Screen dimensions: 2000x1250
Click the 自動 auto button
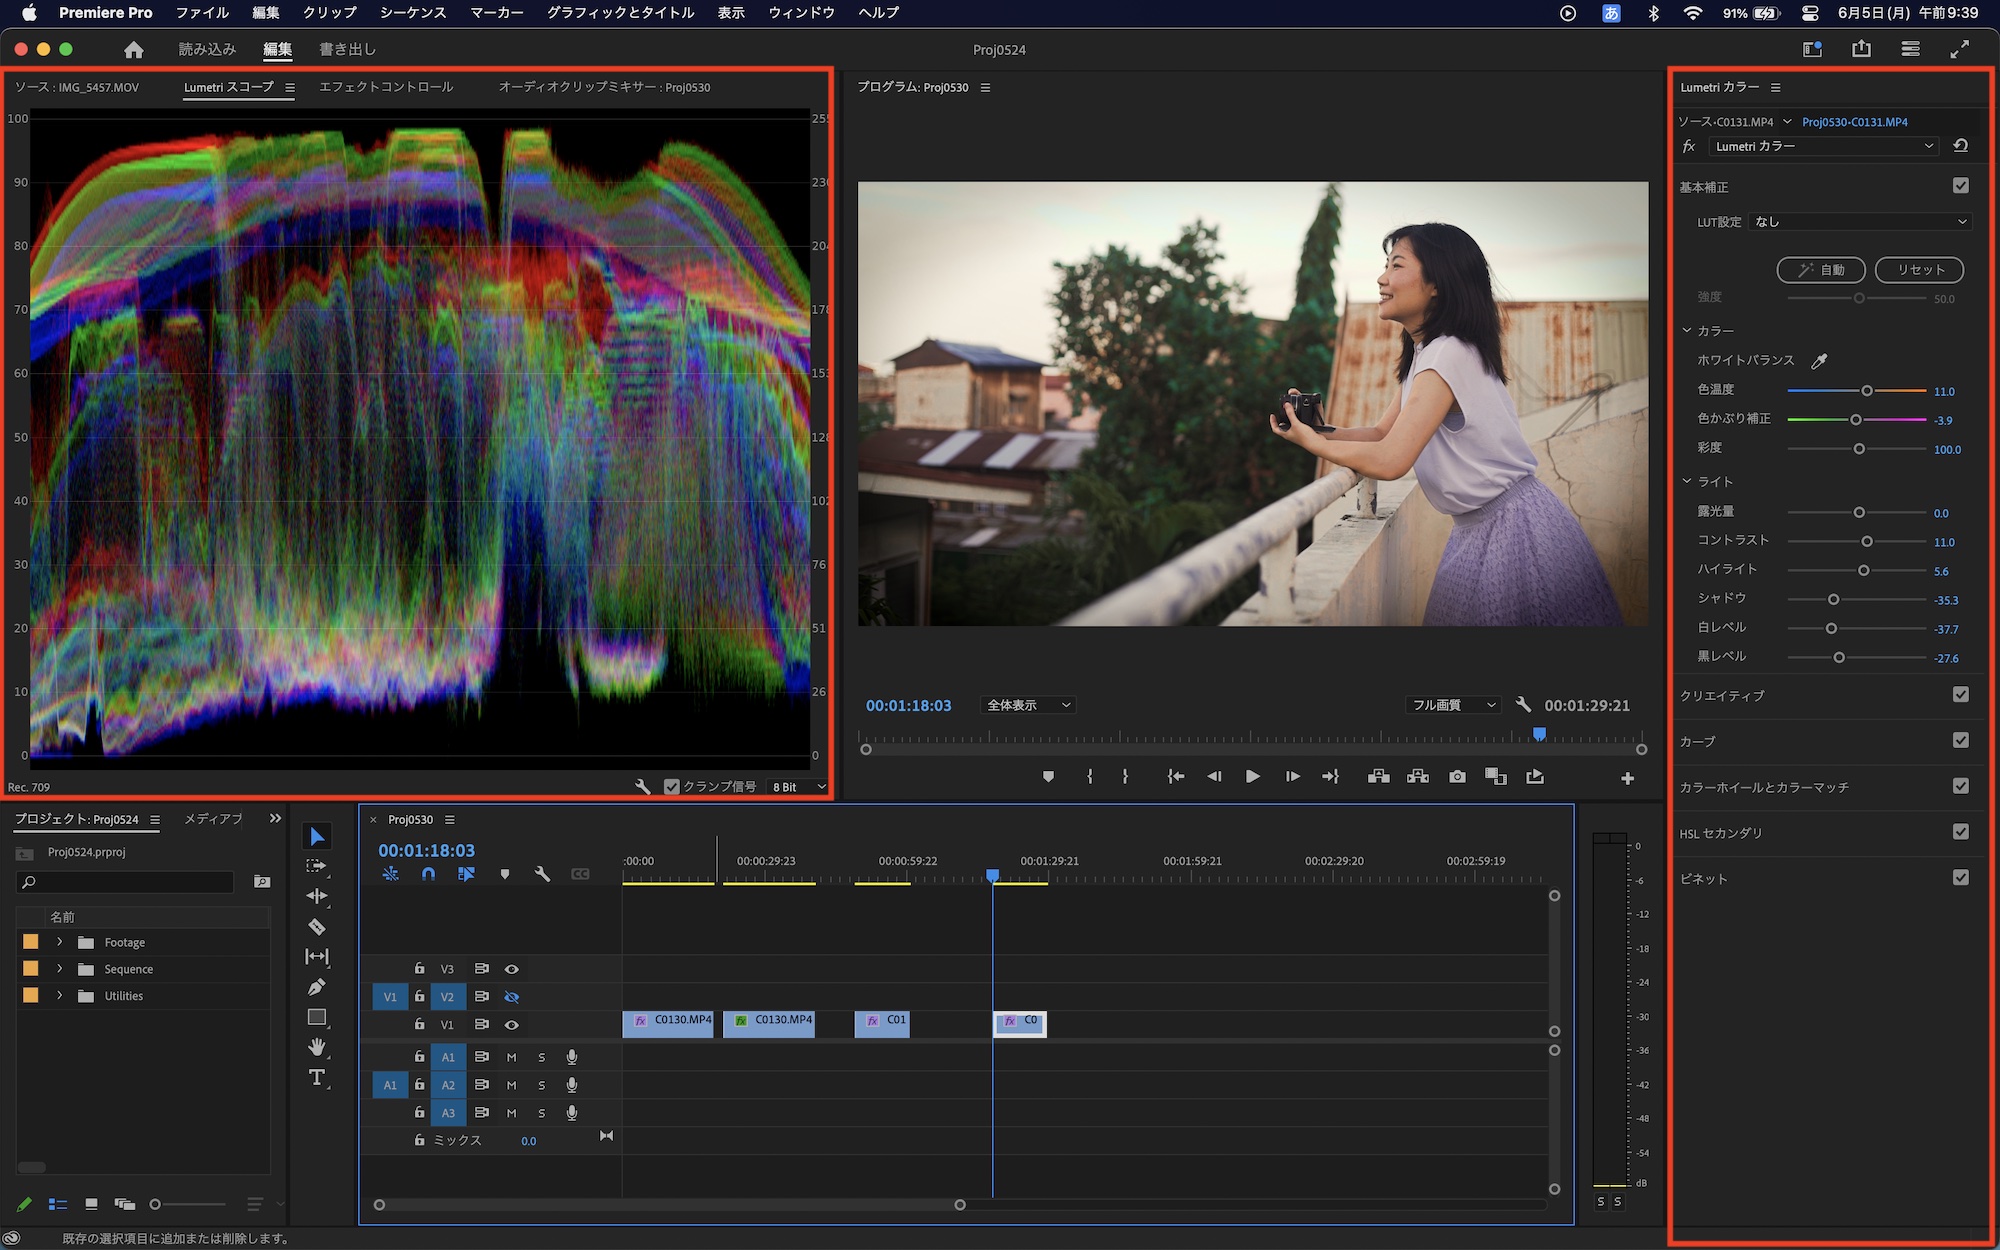1821,270
